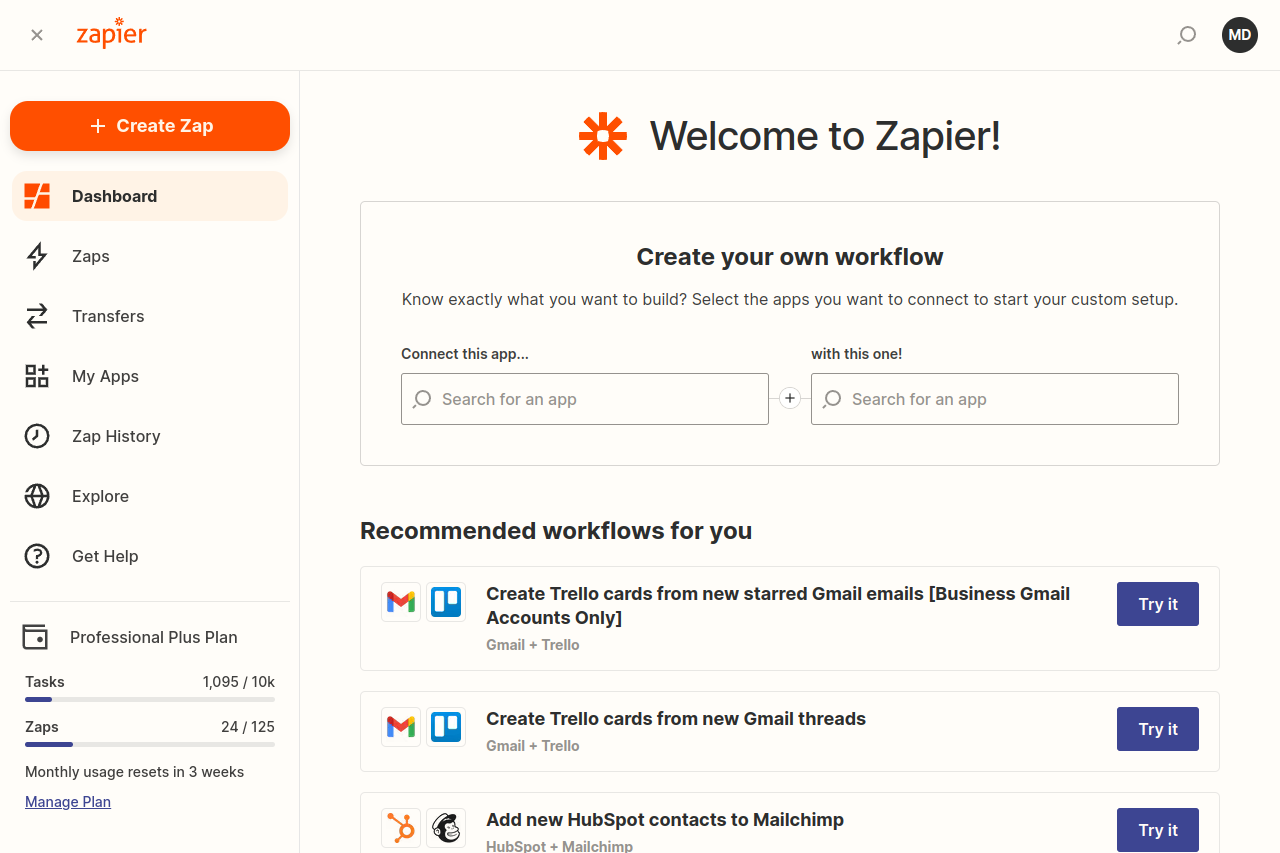Click the search magnifier icon in header
Image resolution: width=1280 pixels, height=853 pixels.
point(1187,36)
